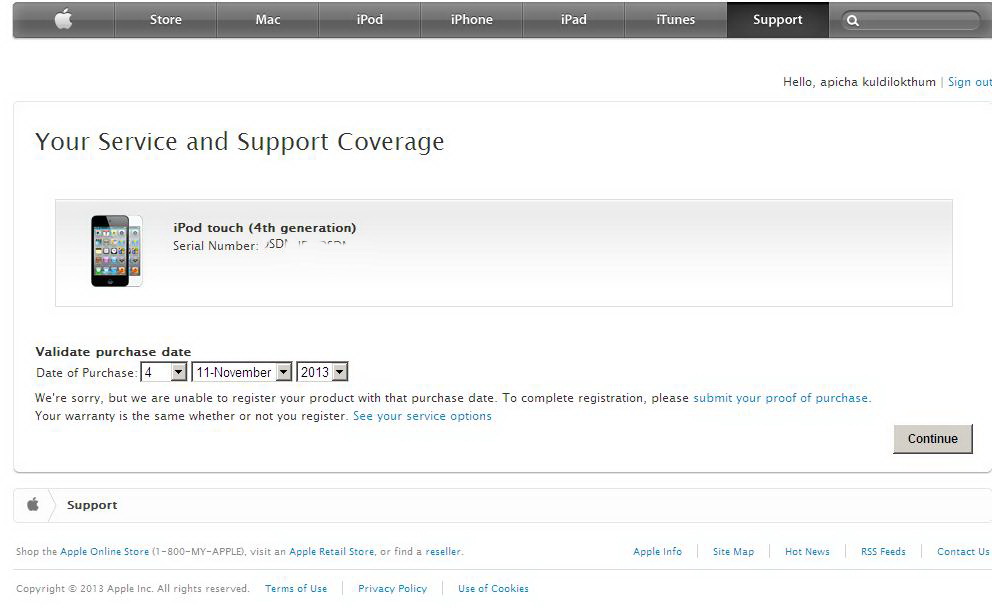Click the 'Serial Number:' label text
The width and height of the screenshot is (992, 616).
coord(215,245)
